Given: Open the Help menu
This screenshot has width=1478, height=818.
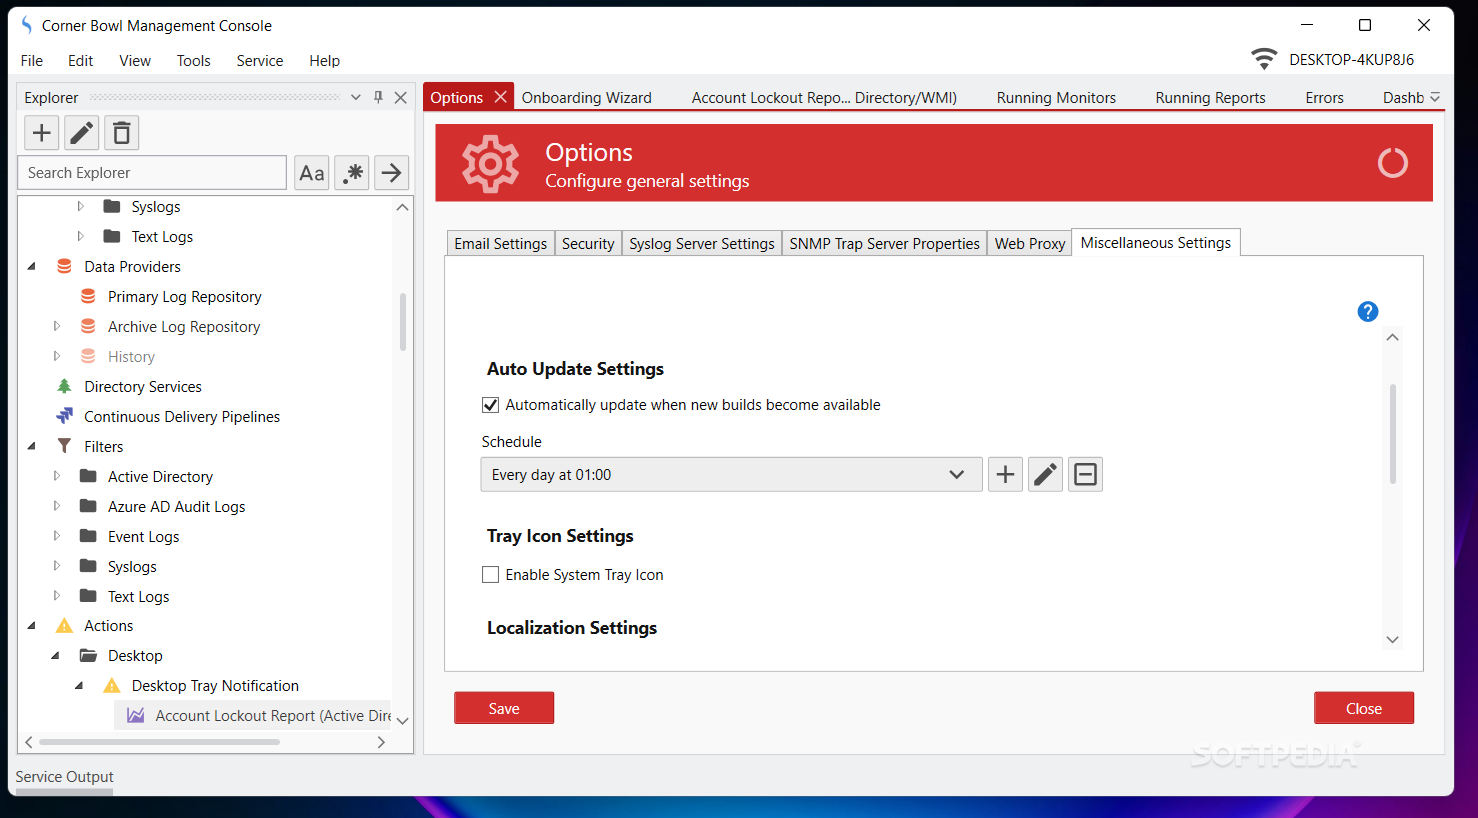Looking at the screenshot, I should [x=324, y=60].
